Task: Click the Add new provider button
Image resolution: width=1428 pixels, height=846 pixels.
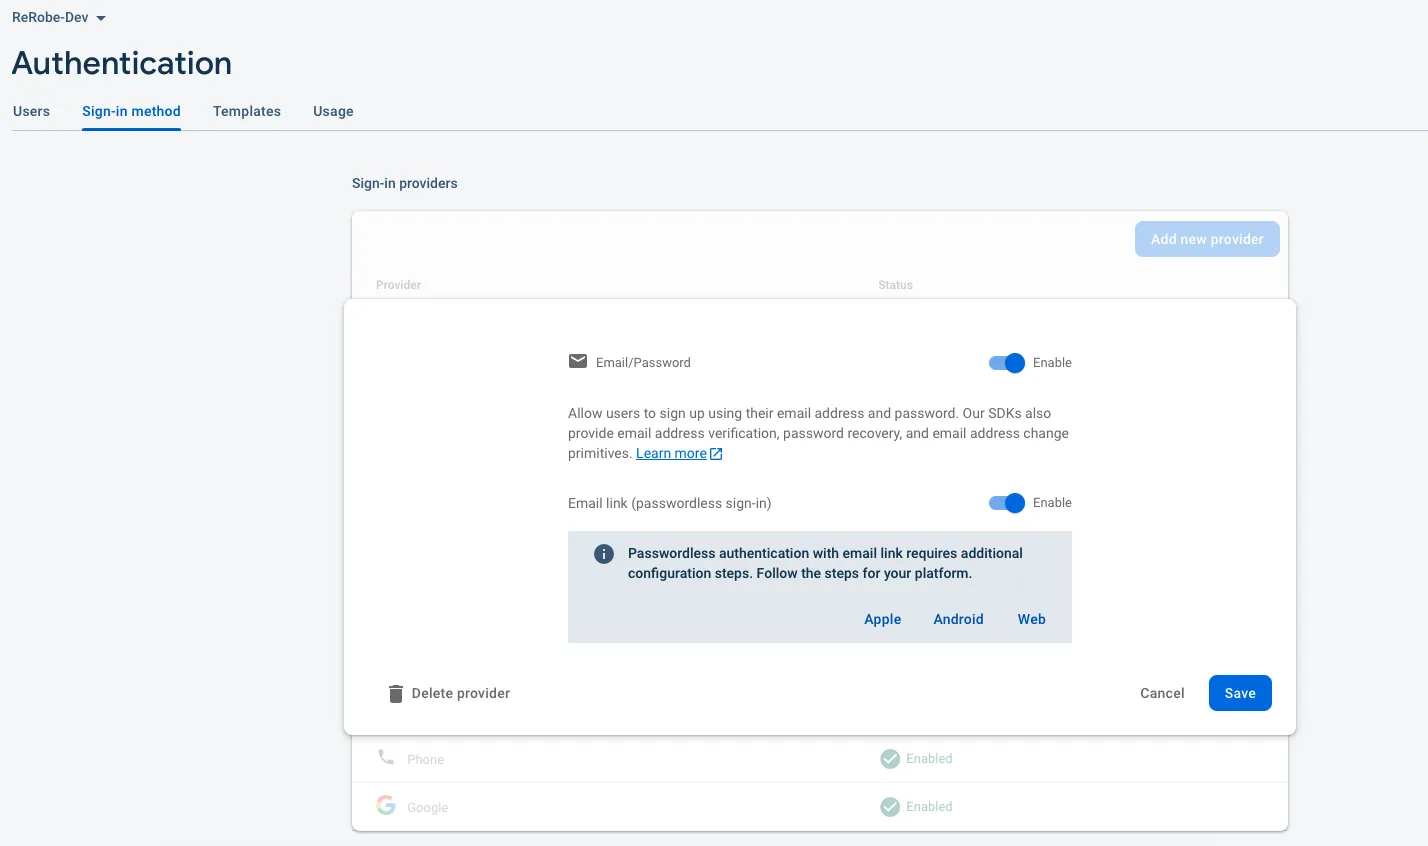Action: point(1207,239)
